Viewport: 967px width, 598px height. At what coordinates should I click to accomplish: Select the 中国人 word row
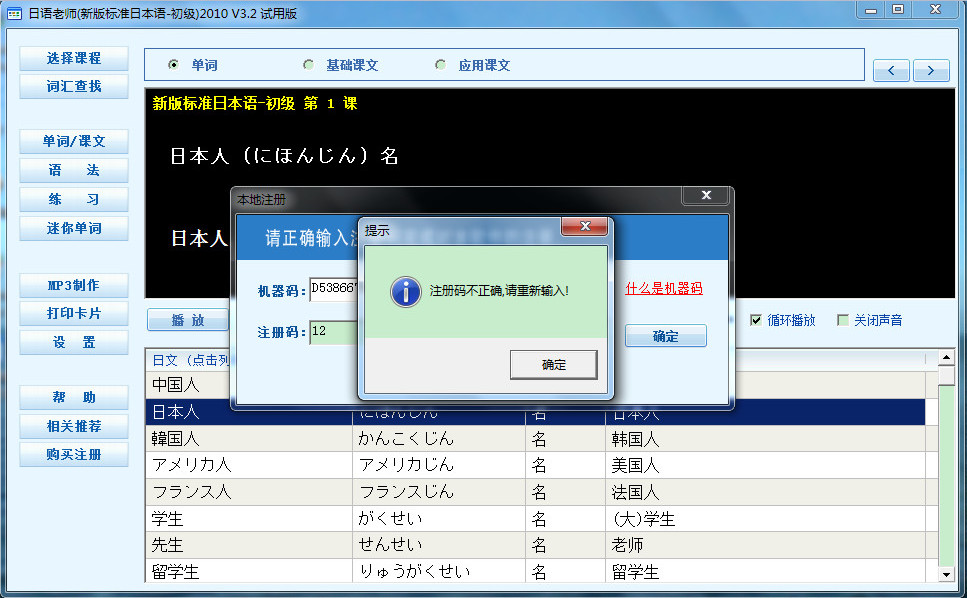(x=187, y=385)
